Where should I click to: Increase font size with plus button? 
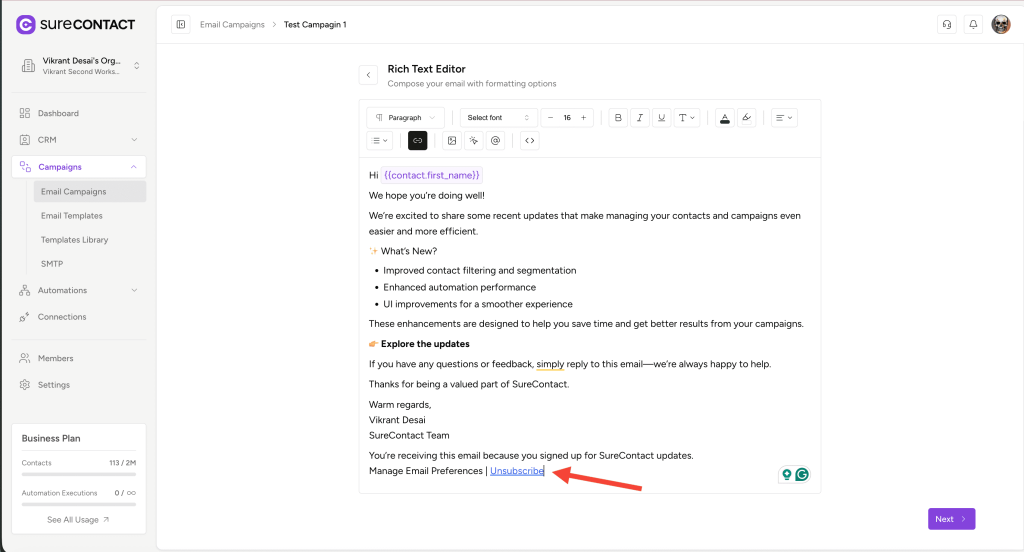pyautogui.click(x=584, y=118)
